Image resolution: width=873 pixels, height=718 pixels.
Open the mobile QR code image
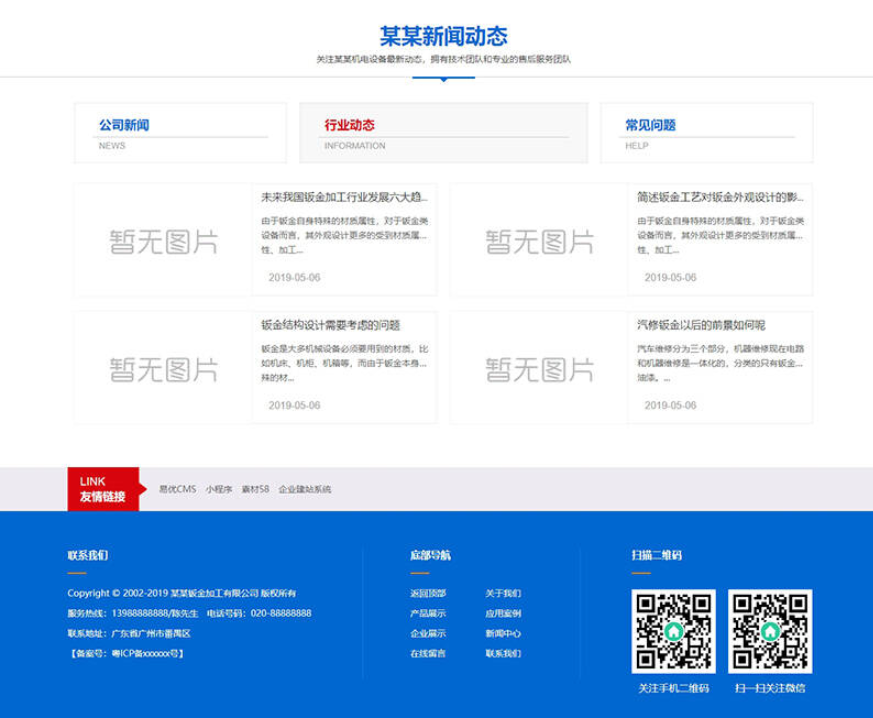click(674, 631)
